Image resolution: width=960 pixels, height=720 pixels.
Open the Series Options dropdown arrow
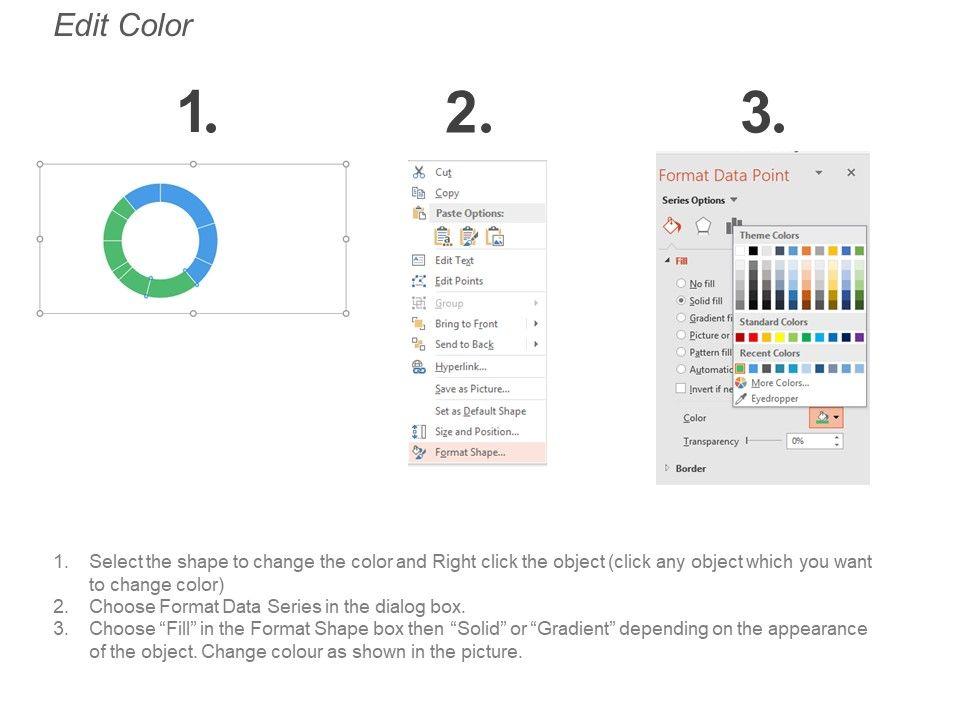click(734, 200)
